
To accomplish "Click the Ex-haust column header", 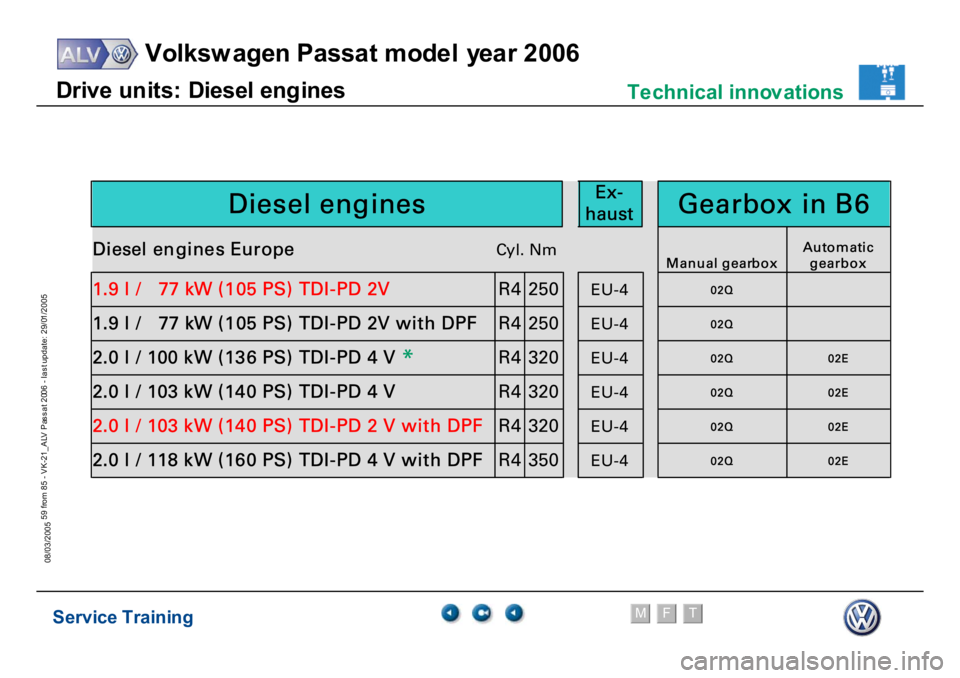I will tap(610, 204).
